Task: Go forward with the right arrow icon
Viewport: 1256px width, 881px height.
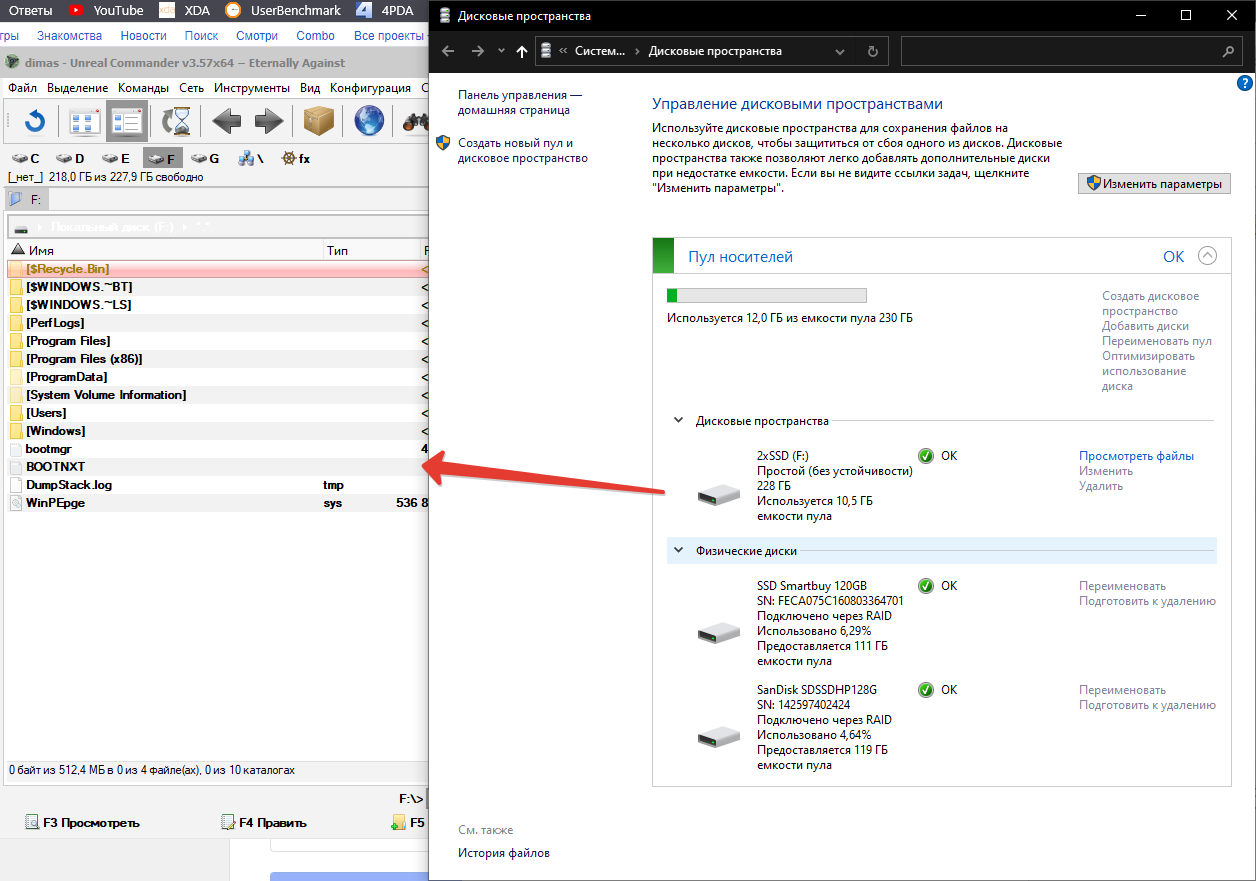Action: coord(269,122)
